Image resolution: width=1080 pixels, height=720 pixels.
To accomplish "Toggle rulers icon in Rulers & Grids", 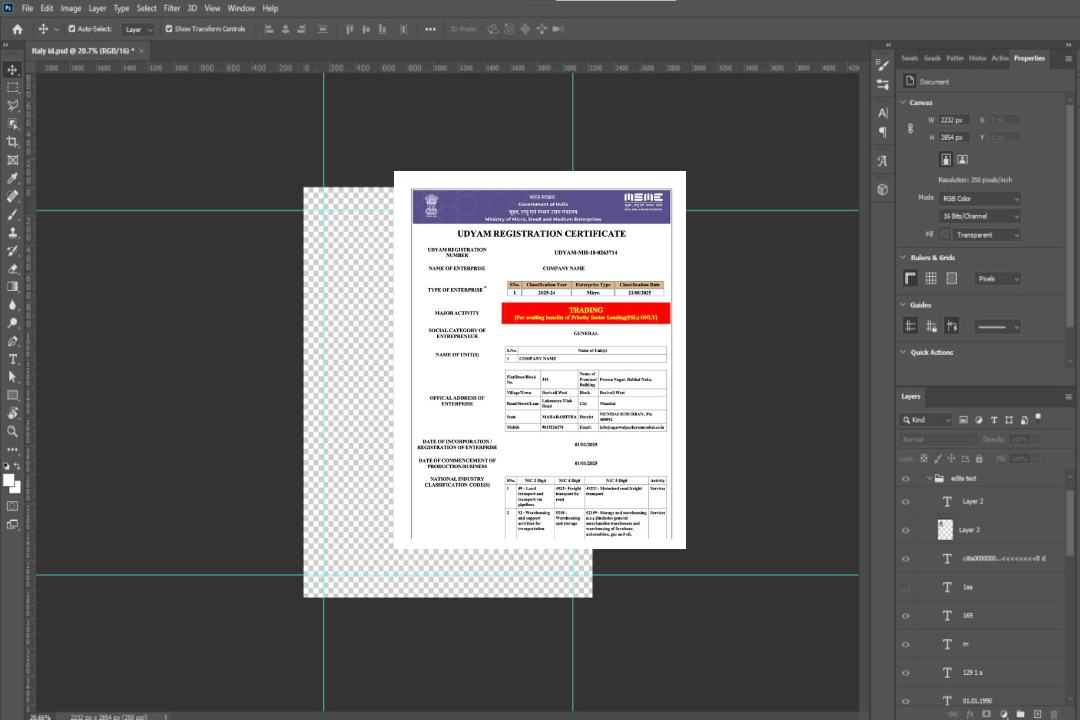I will [x=910, y=278].
